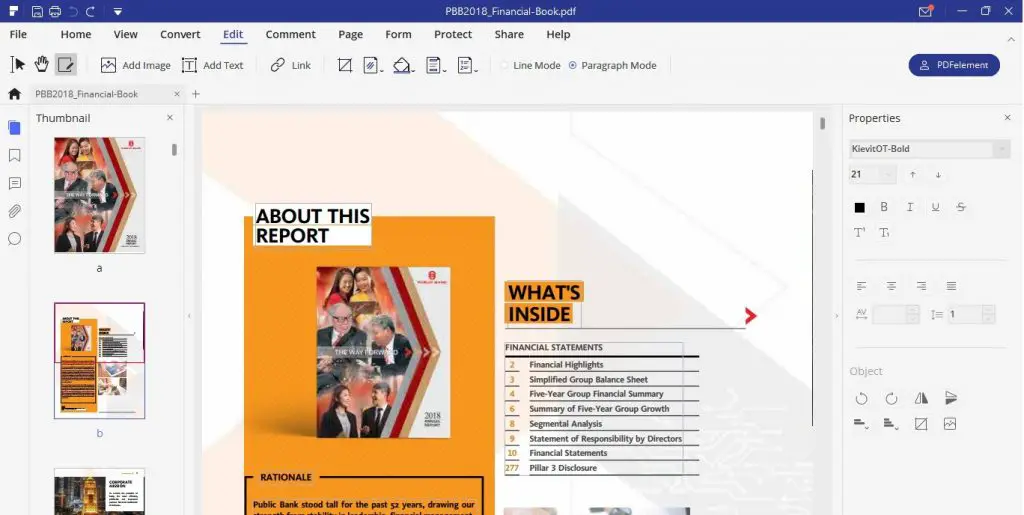Undo the last action
Screen dimensions: 1024x515
coord(72,11)
